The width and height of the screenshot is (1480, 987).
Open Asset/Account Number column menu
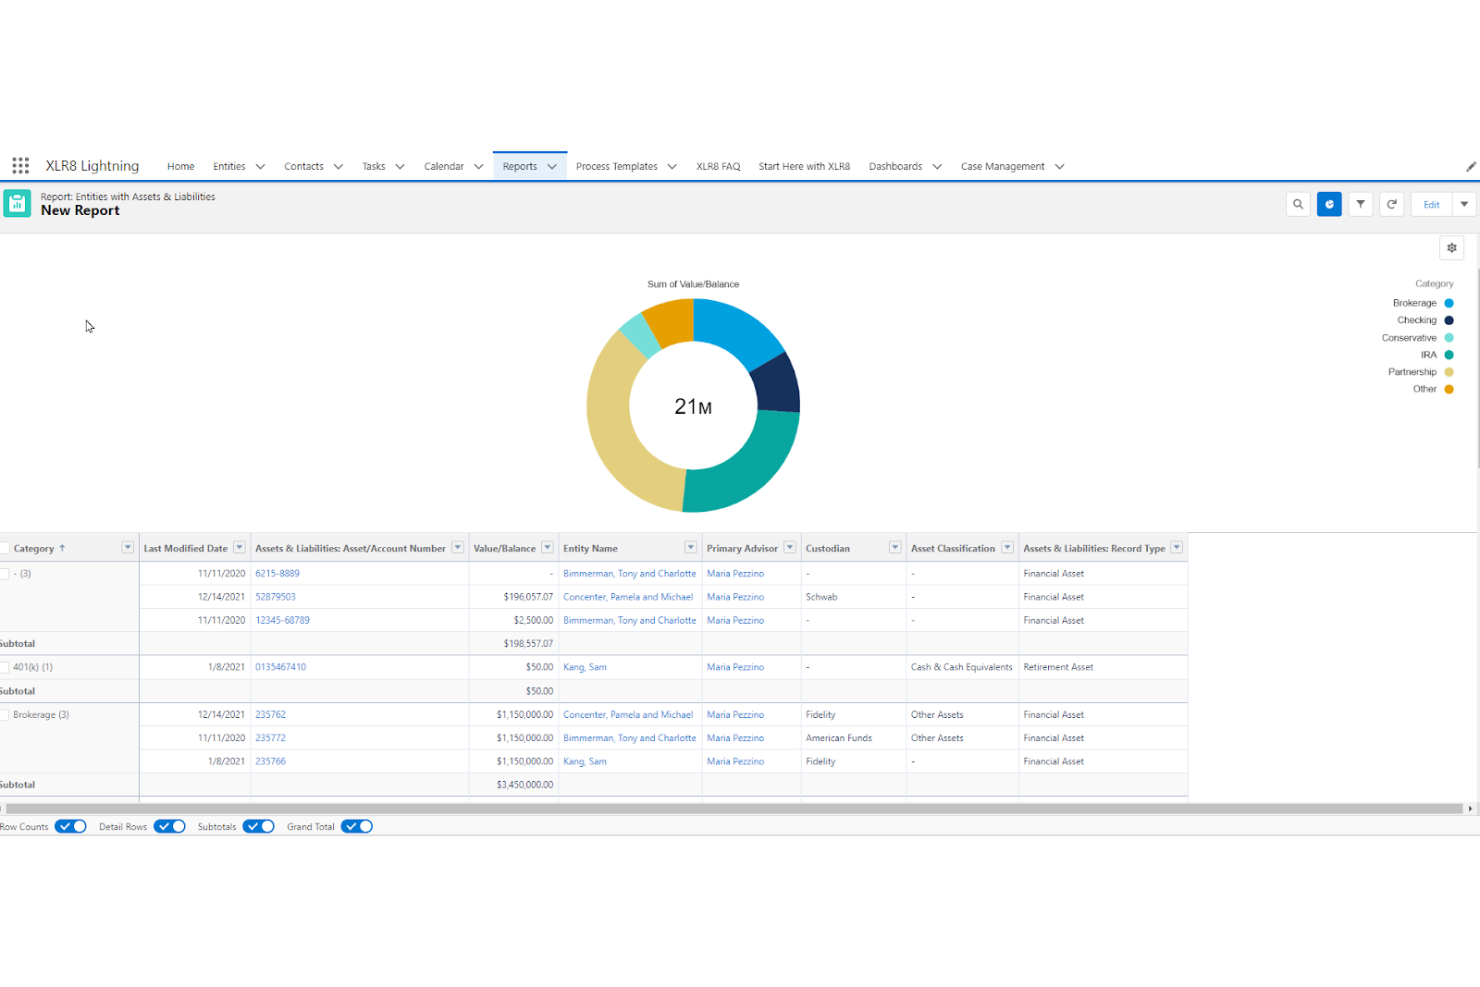click(x=458, y=547)
